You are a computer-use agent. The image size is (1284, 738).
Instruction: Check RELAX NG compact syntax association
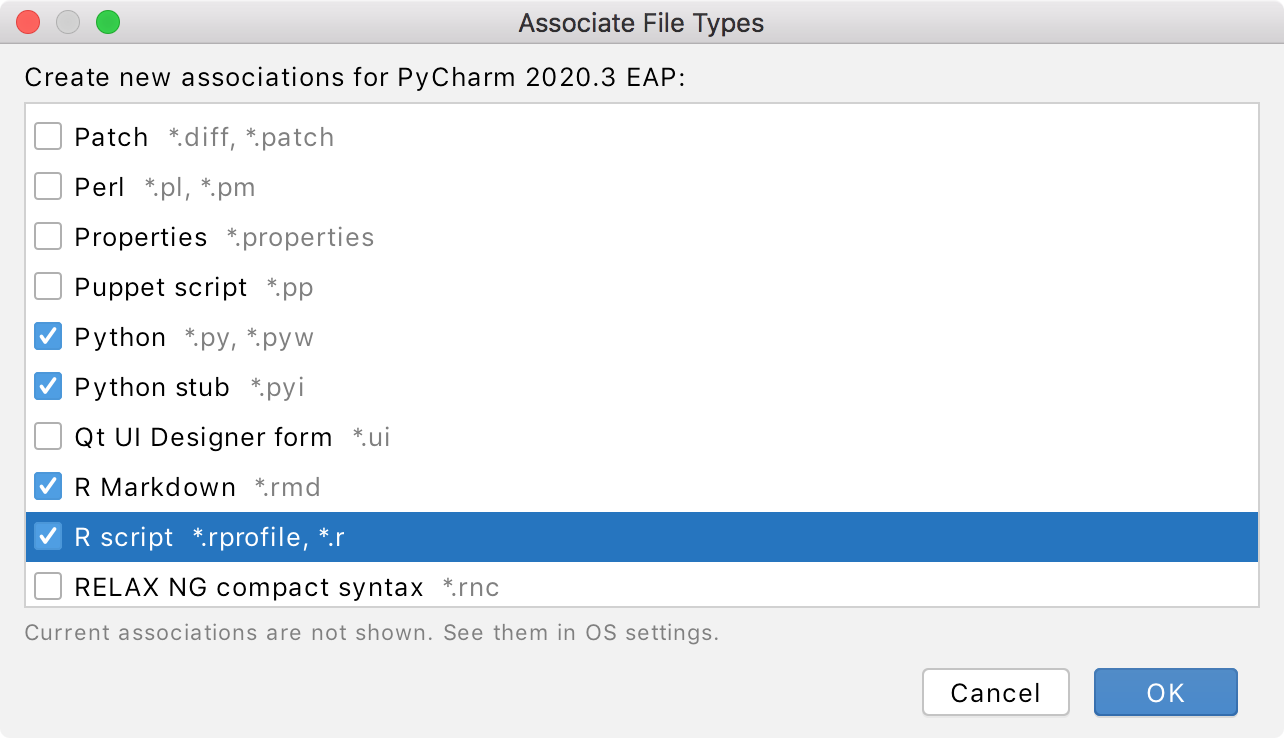click(47, 586)
